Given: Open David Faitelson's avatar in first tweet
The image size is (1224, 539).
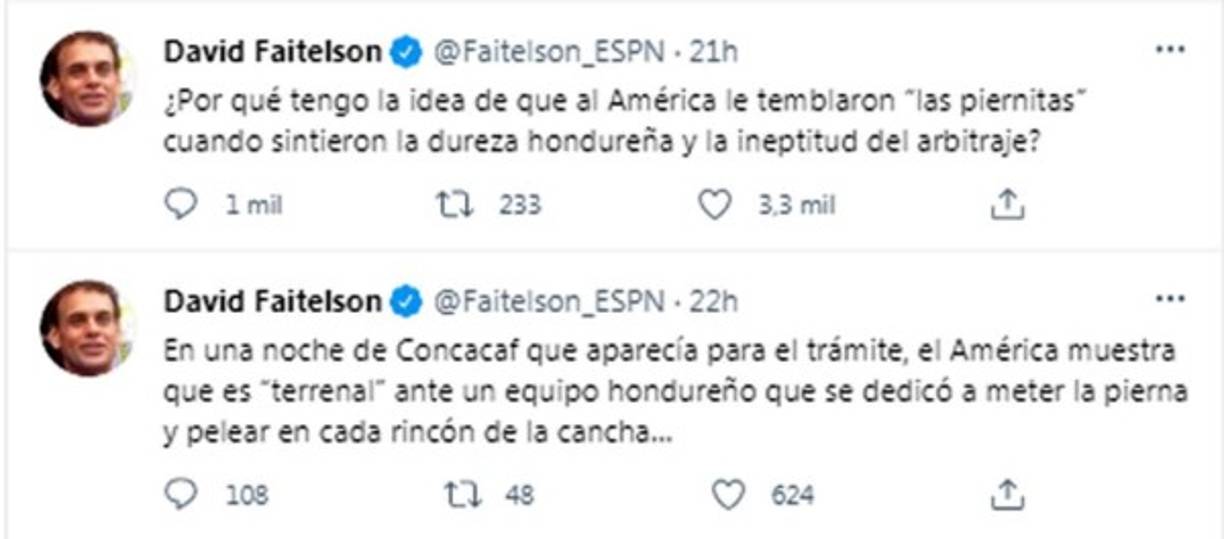Looking at the screenshot, I should coord(84,79).
